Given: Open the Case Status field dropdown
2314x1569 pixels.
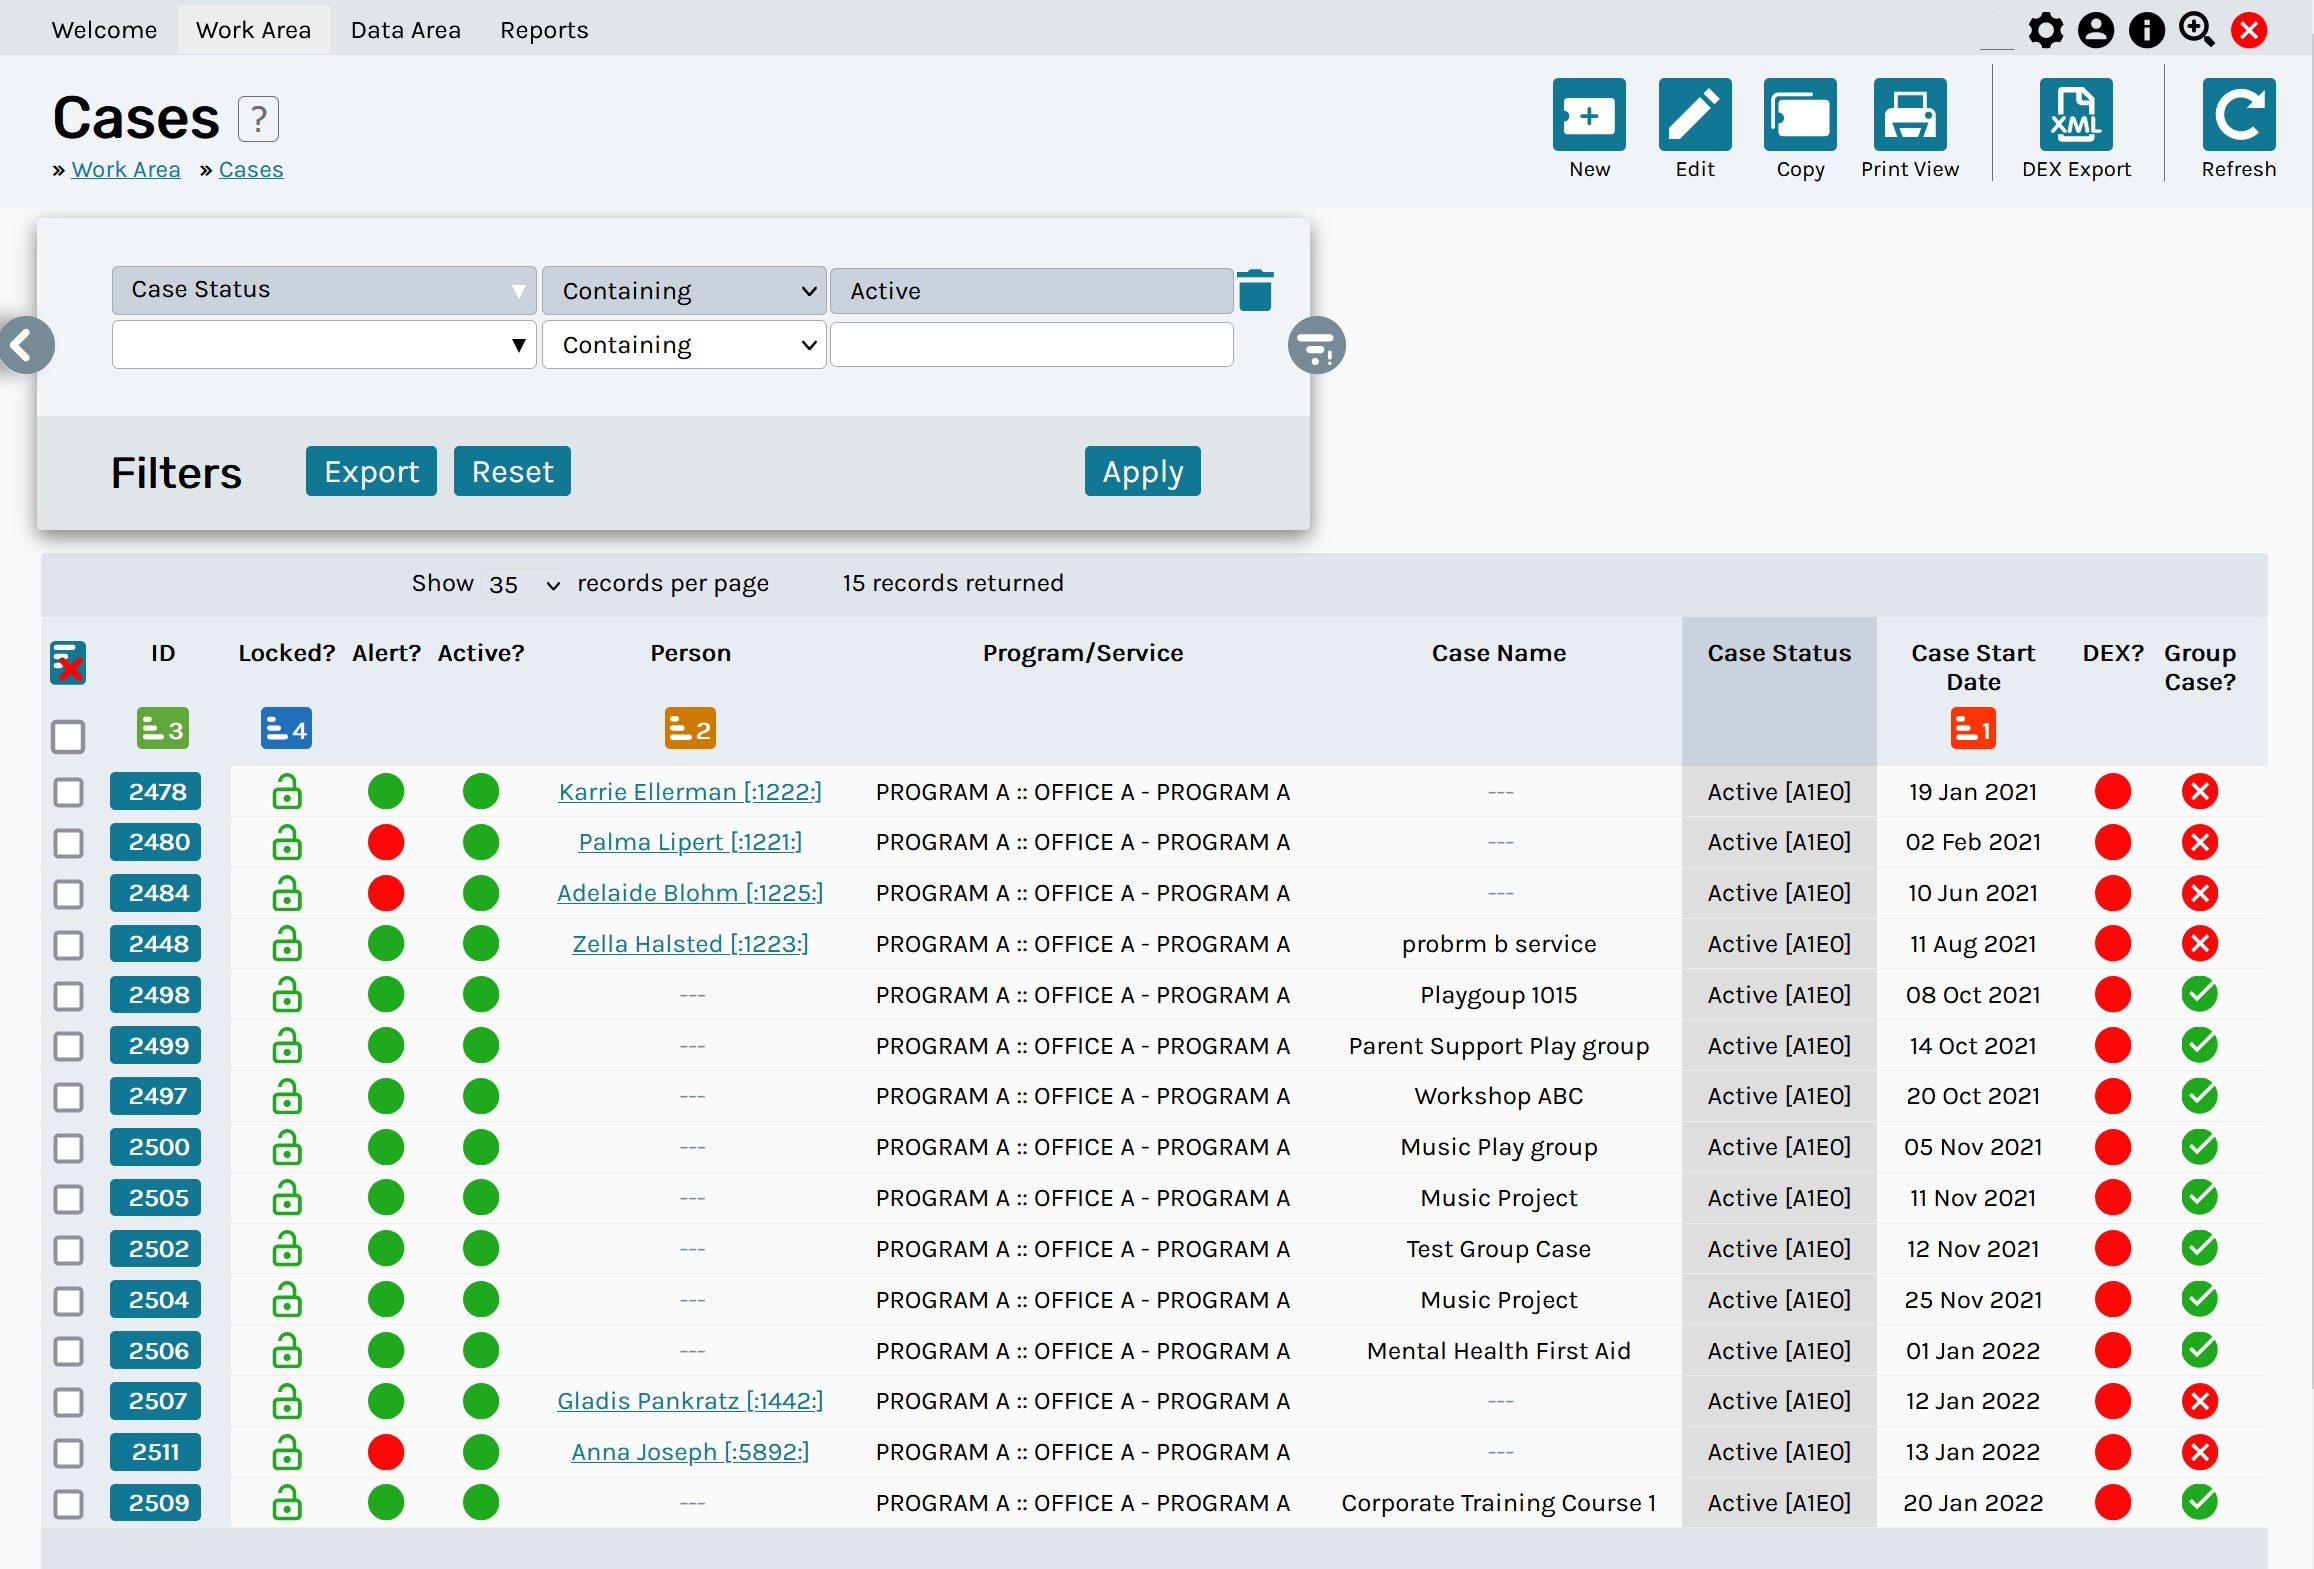Looking at the screenshot, I should [322, 290].
